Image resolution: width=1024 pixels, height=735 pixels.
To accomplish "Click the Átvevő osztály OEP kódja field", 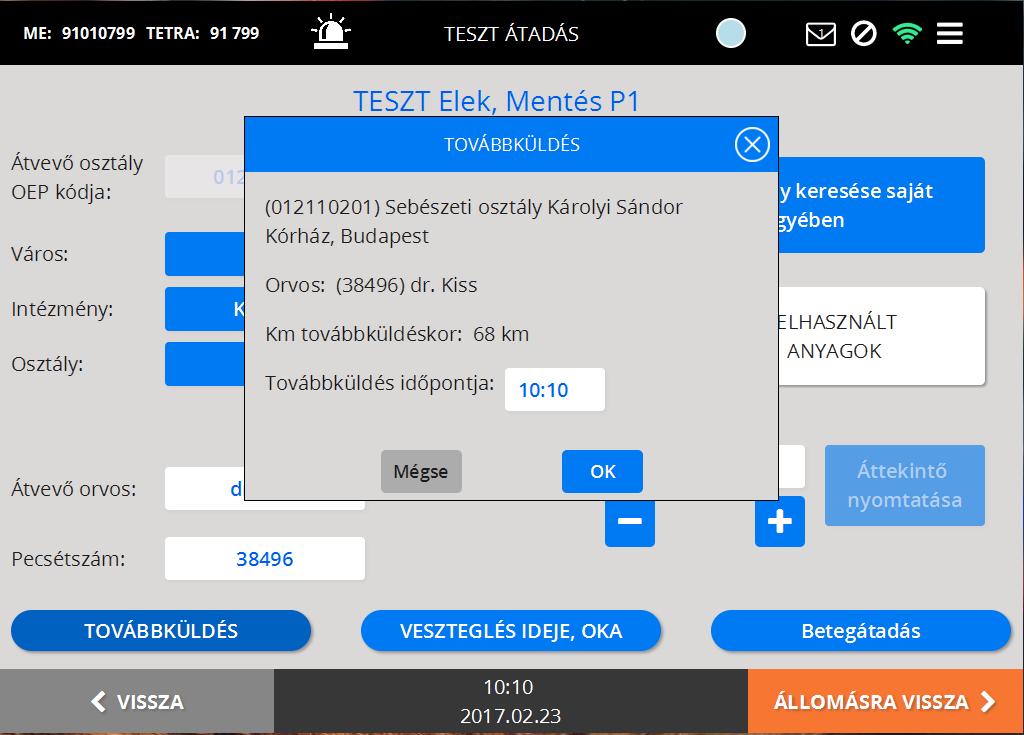I will 204,176.
